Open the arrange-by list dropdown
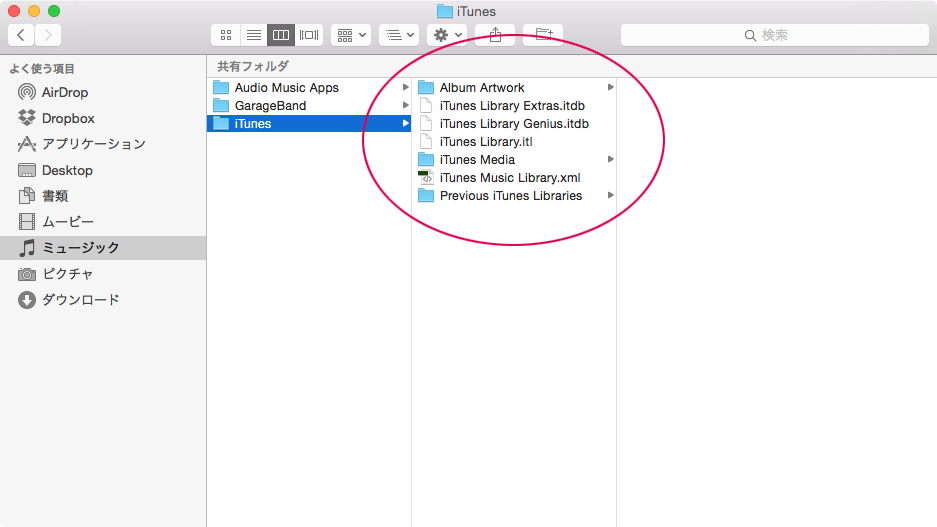The width and height of the screenshot is (937, 527). tap(399, 35)
